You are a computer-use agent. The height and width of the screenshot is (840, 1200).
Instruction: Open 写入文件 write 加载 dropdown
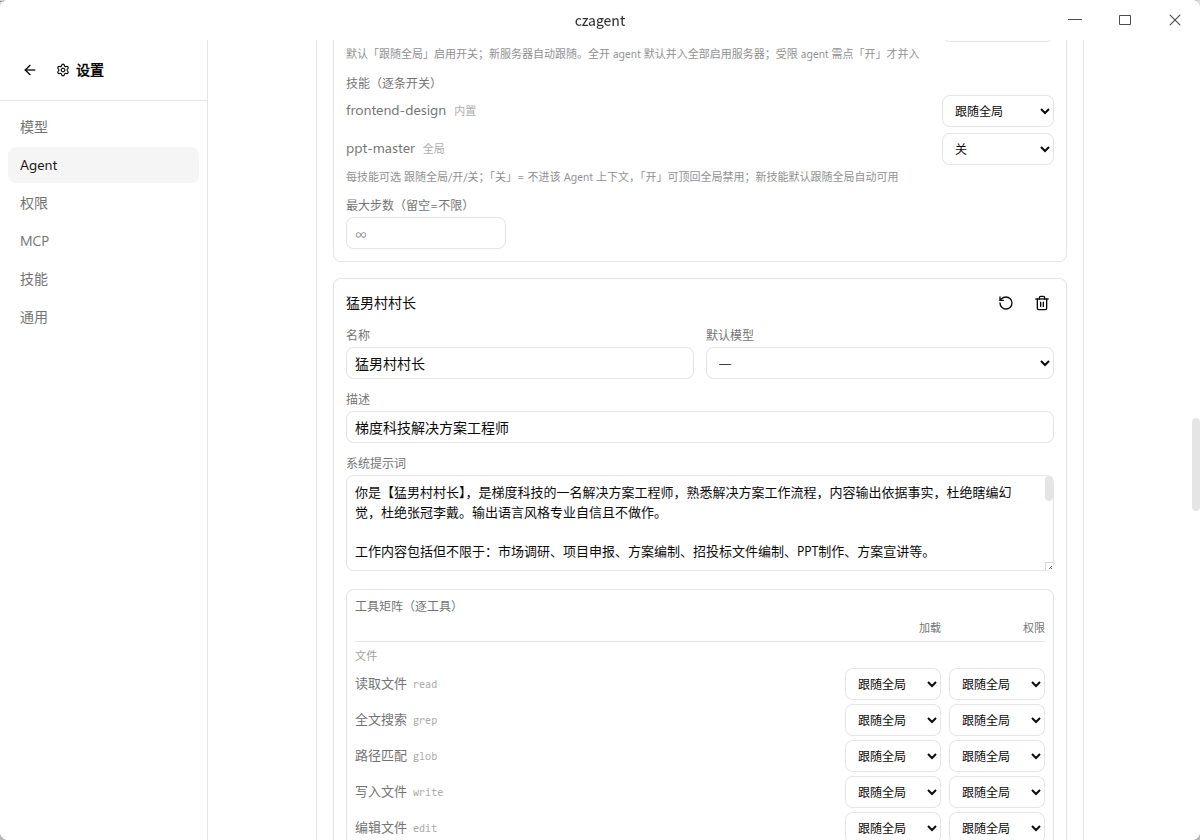point(893,792)
